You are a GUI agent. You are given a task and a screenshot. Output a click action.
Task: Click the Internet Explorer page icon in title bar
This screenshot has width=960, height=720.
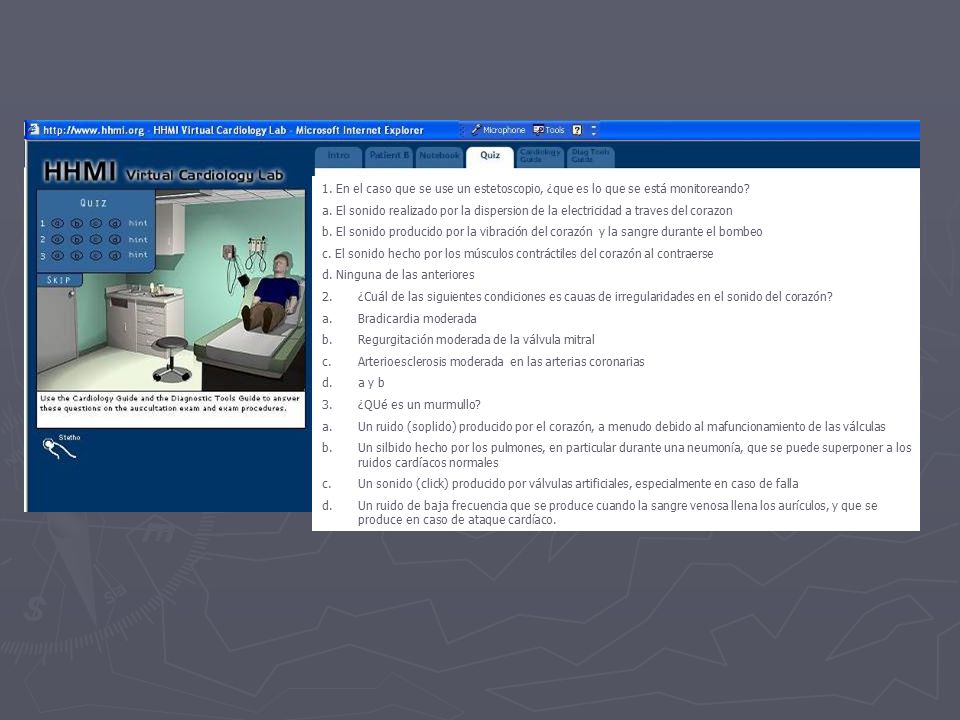pos(34,129)
